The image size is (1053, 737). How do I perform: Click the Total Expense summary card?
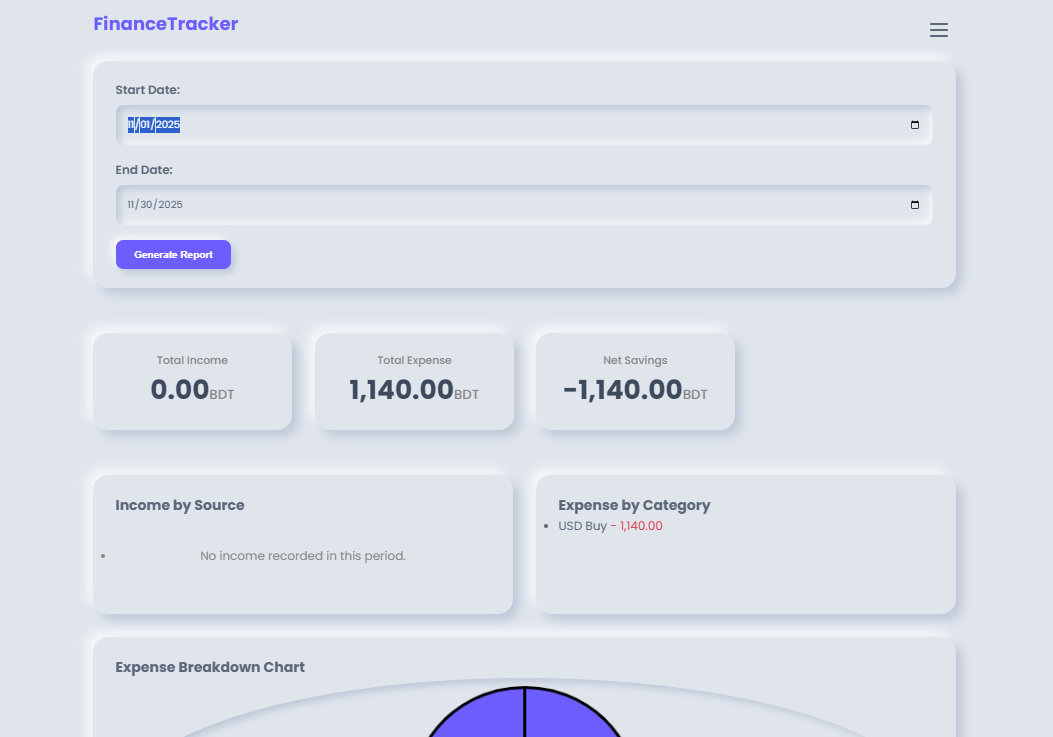pos(414,381)
